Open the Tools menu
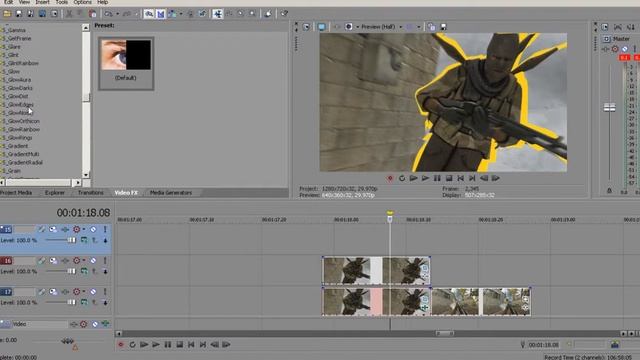The height and width of the screenshot is (360, 640). point(62,2)
